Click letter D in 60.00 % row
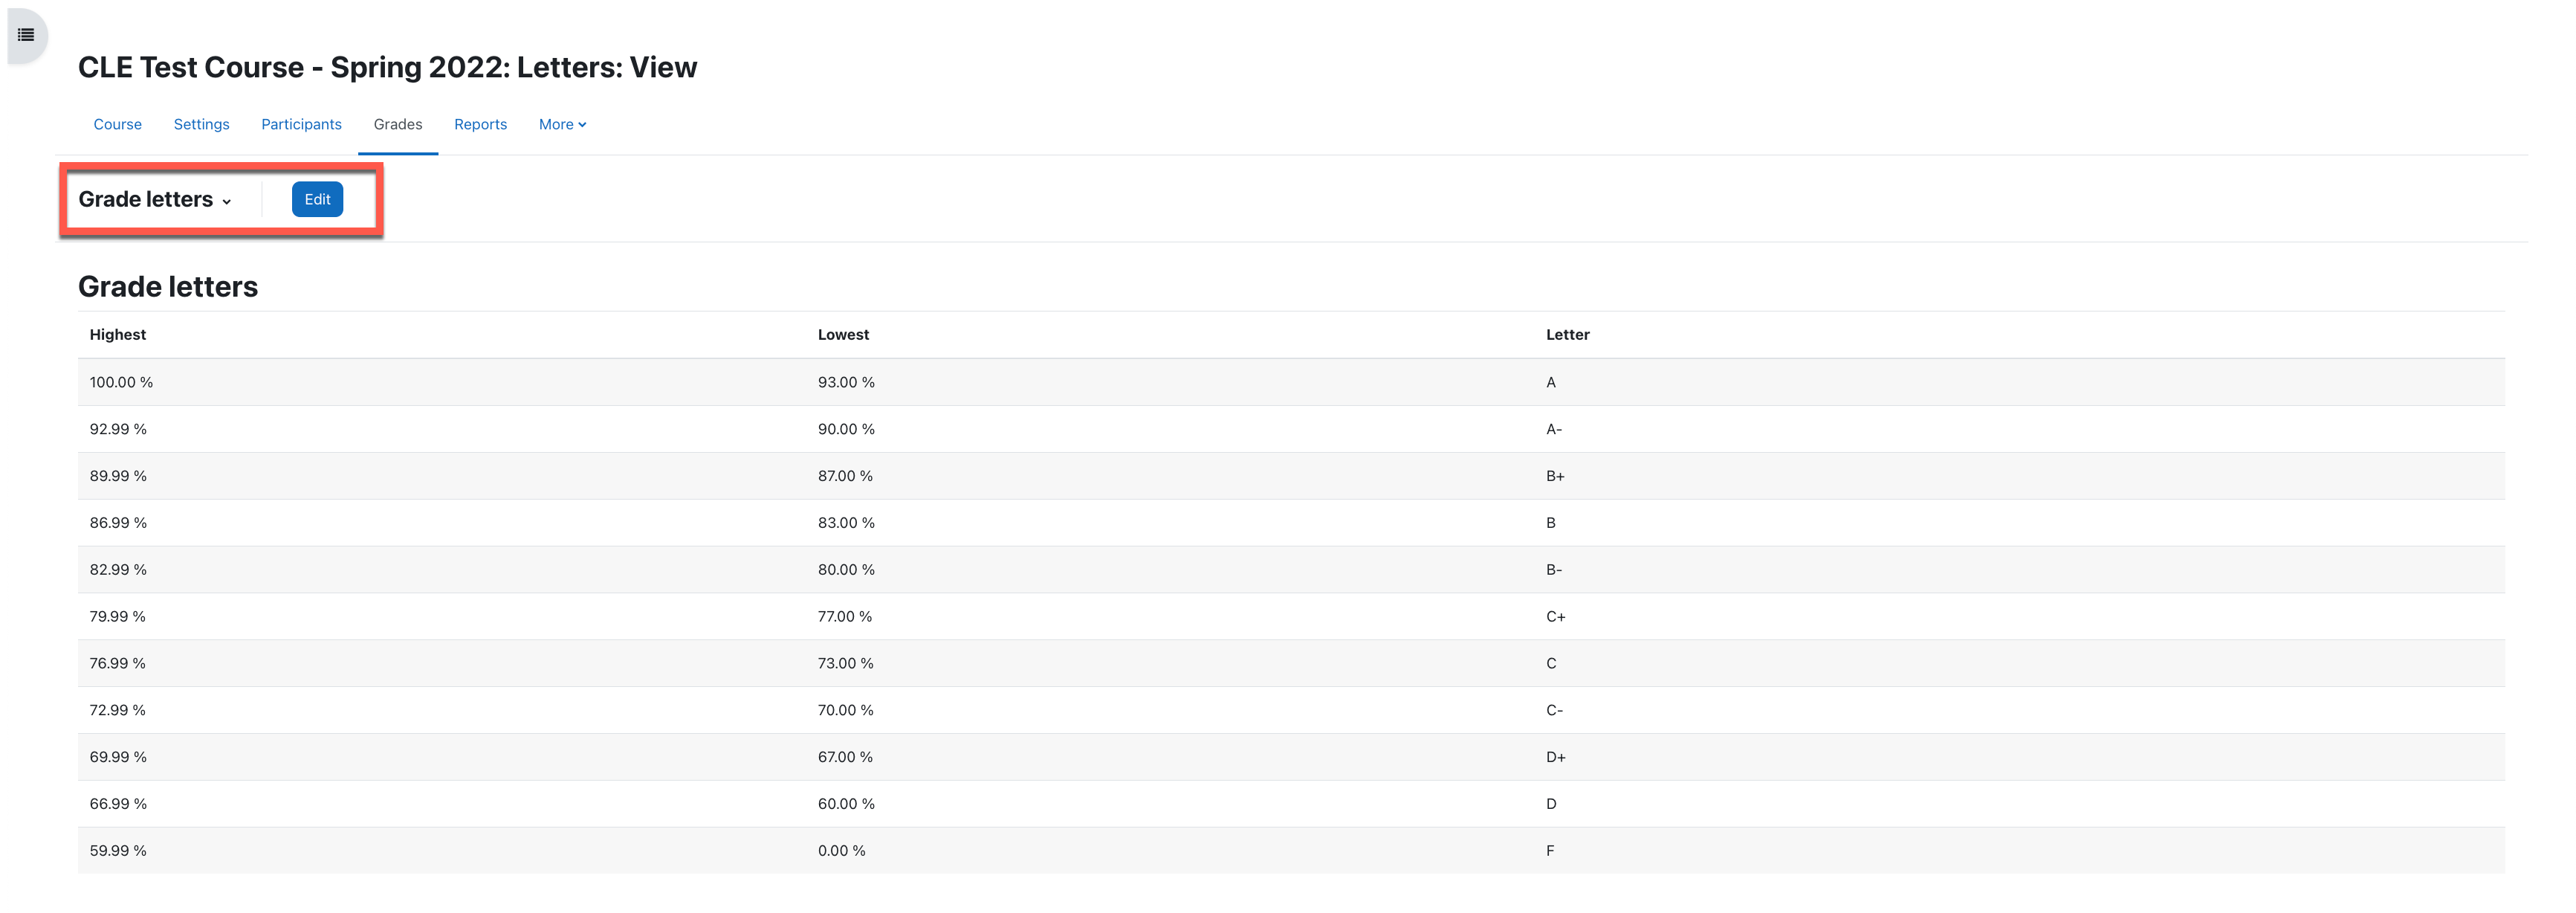This screenshot has height=913, width=2576. (x=1551, y=805)
